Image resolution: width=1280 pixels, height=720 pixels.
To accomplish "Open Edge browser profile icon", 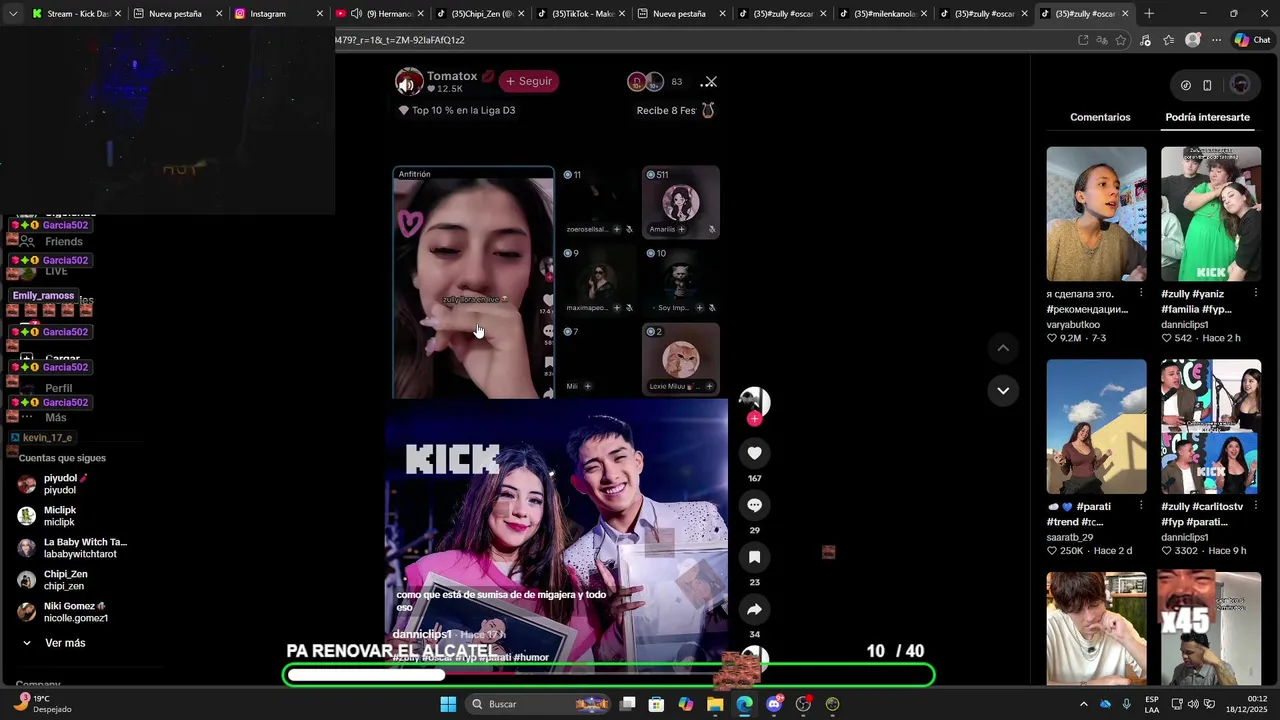I will point(1192,40).
